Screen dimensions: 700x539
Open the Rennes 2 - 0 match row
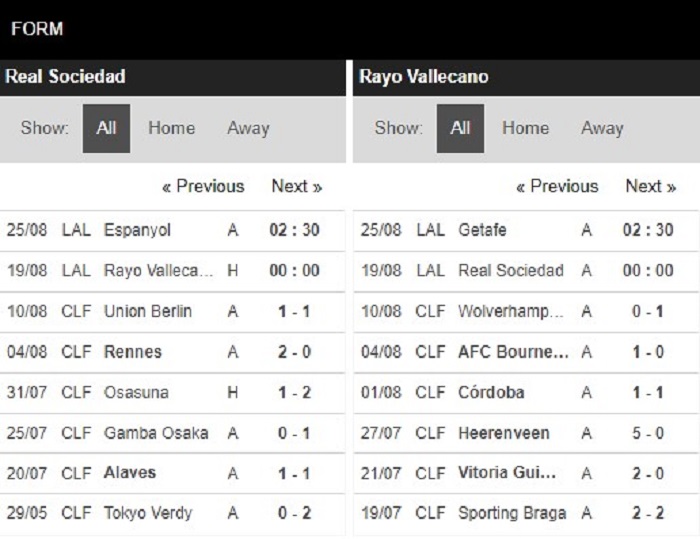(x=172, y=352)
